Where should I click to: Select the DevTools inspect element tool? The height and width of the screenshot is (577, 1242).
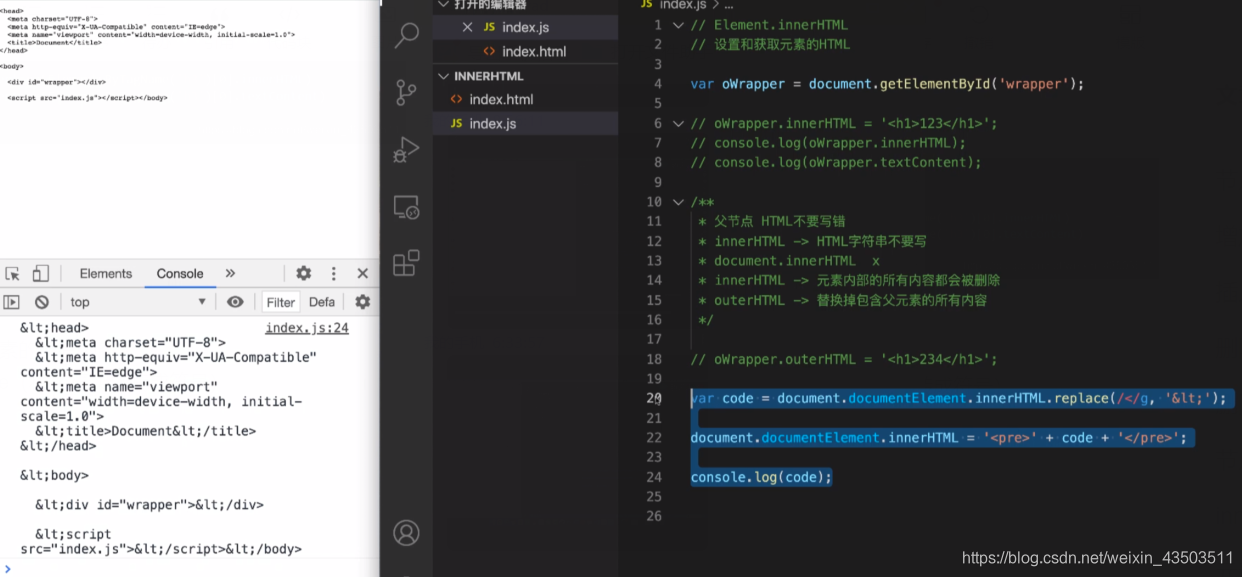[13, 274]
